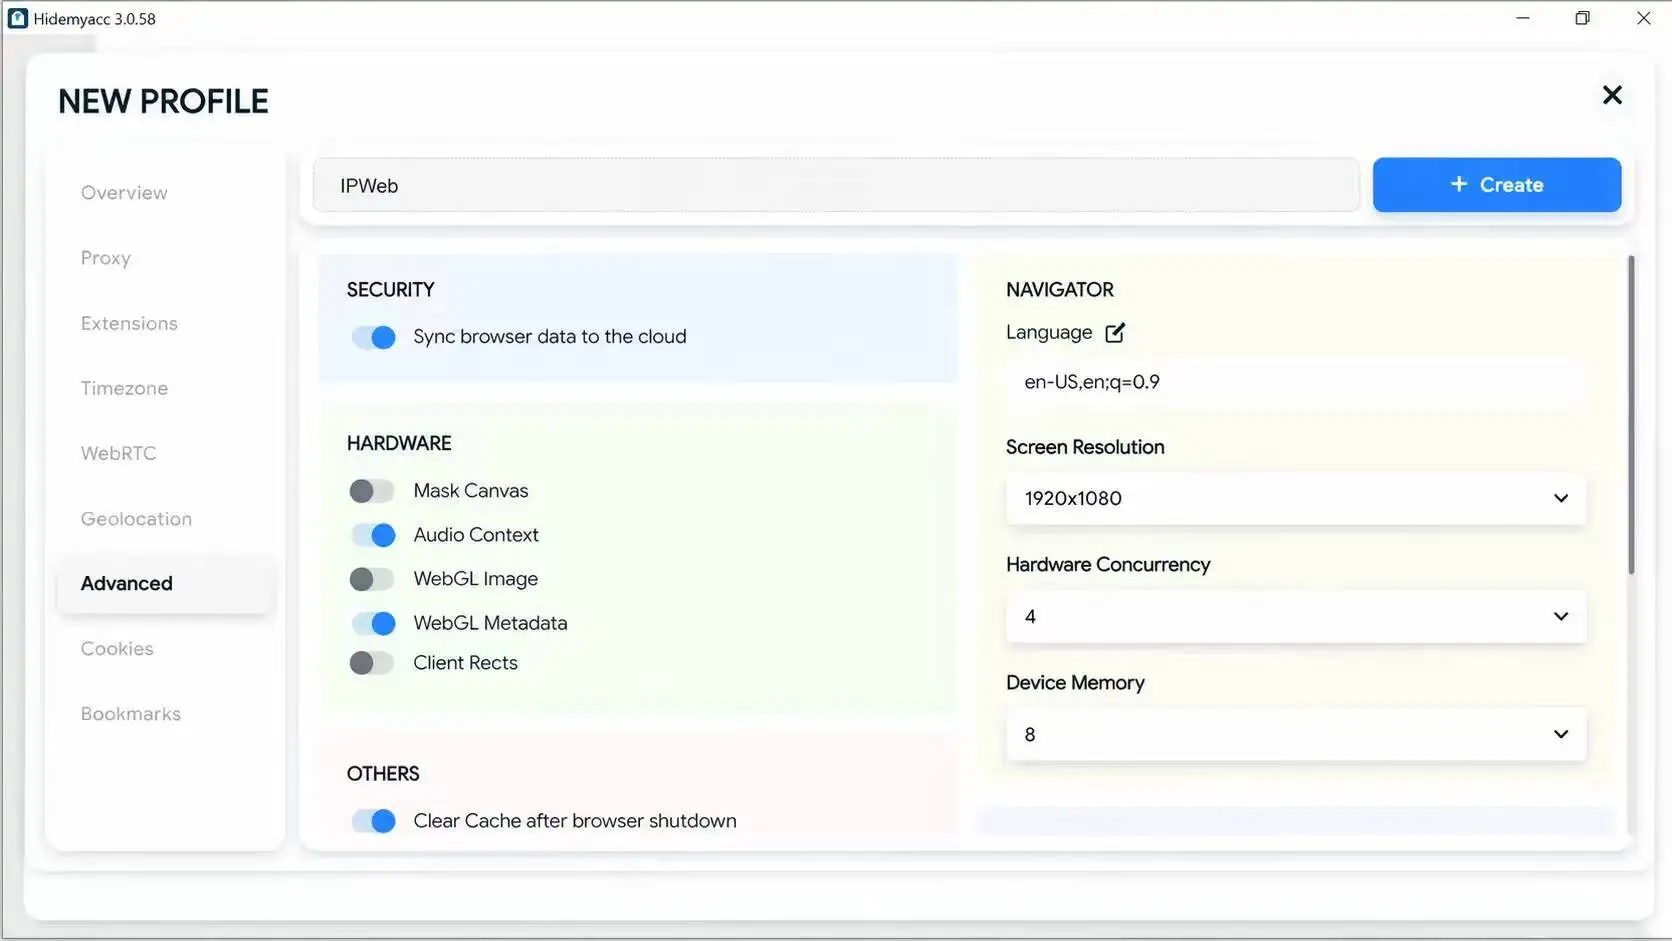Switch to the Geolocation tab
The image size is (1672, 941).
pos(136,519)
